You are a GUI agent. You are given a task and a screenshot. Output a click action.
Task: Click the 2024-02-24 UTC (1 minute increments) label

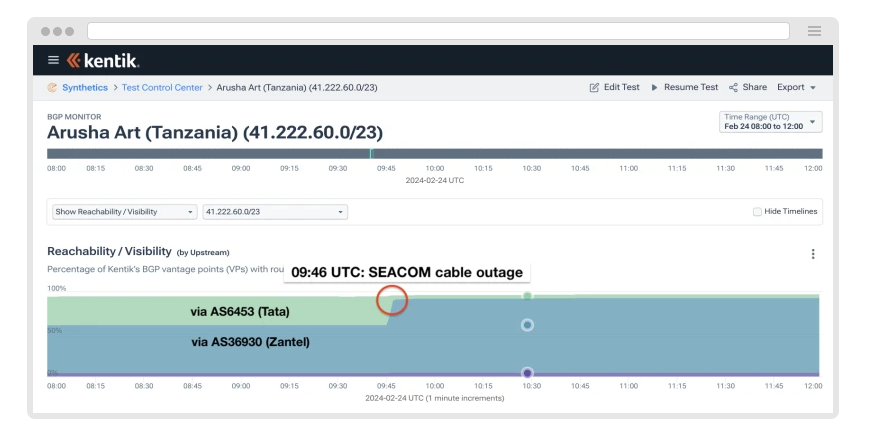[x=435, y=398]
